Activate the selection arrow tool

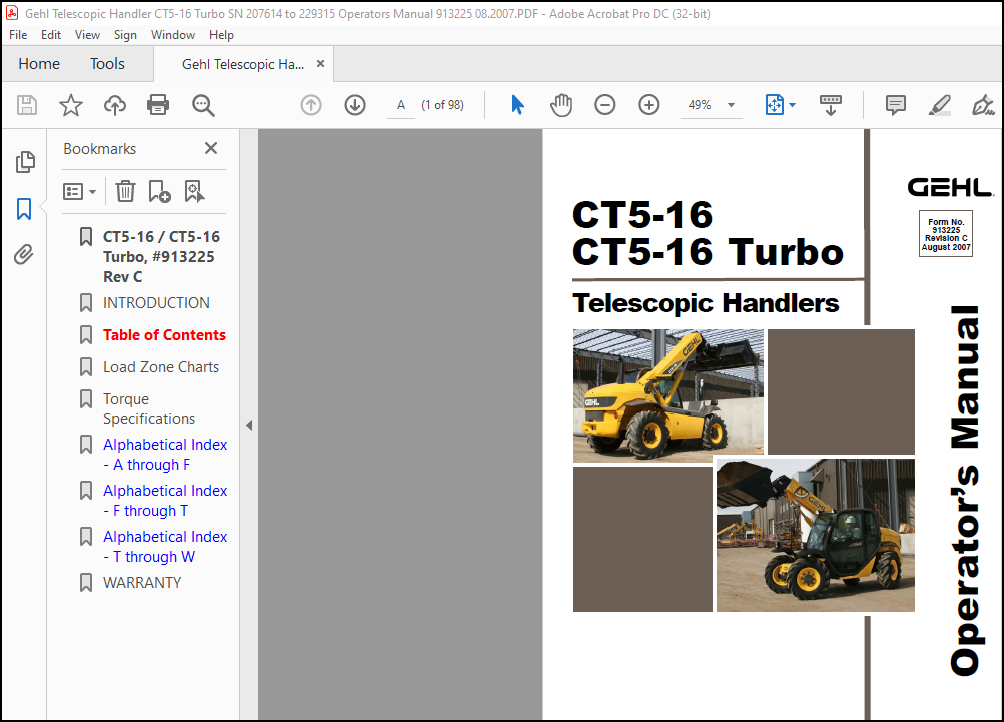517,105
